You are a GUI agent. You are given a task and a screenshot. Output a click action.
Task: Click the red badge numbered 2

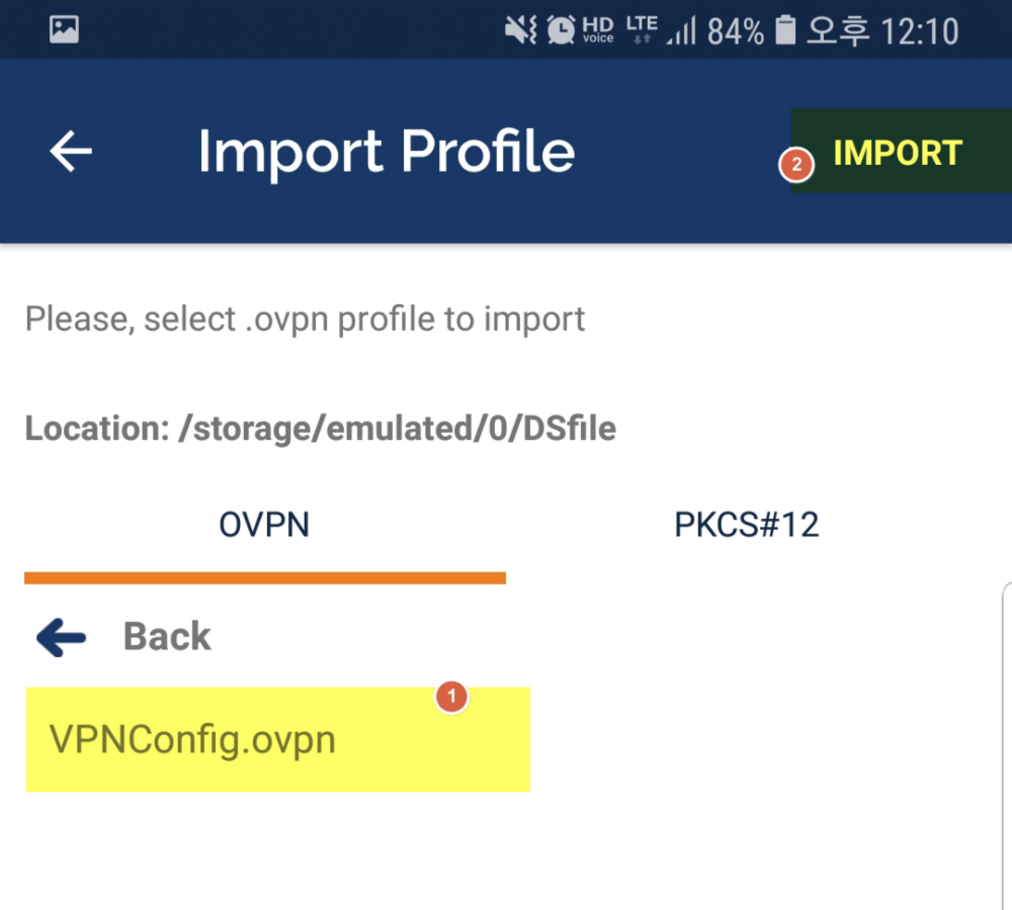click(x=796, y=166)
